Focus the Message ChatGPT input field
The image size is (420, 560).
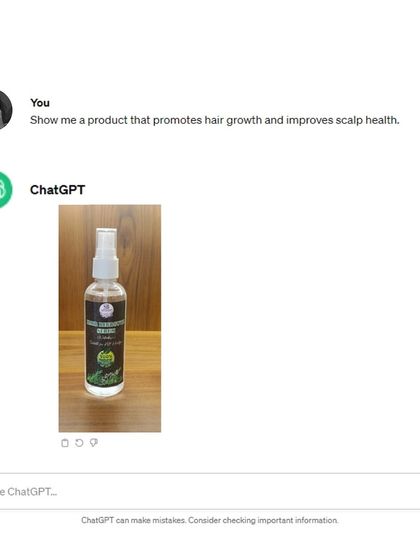[210, 492]
